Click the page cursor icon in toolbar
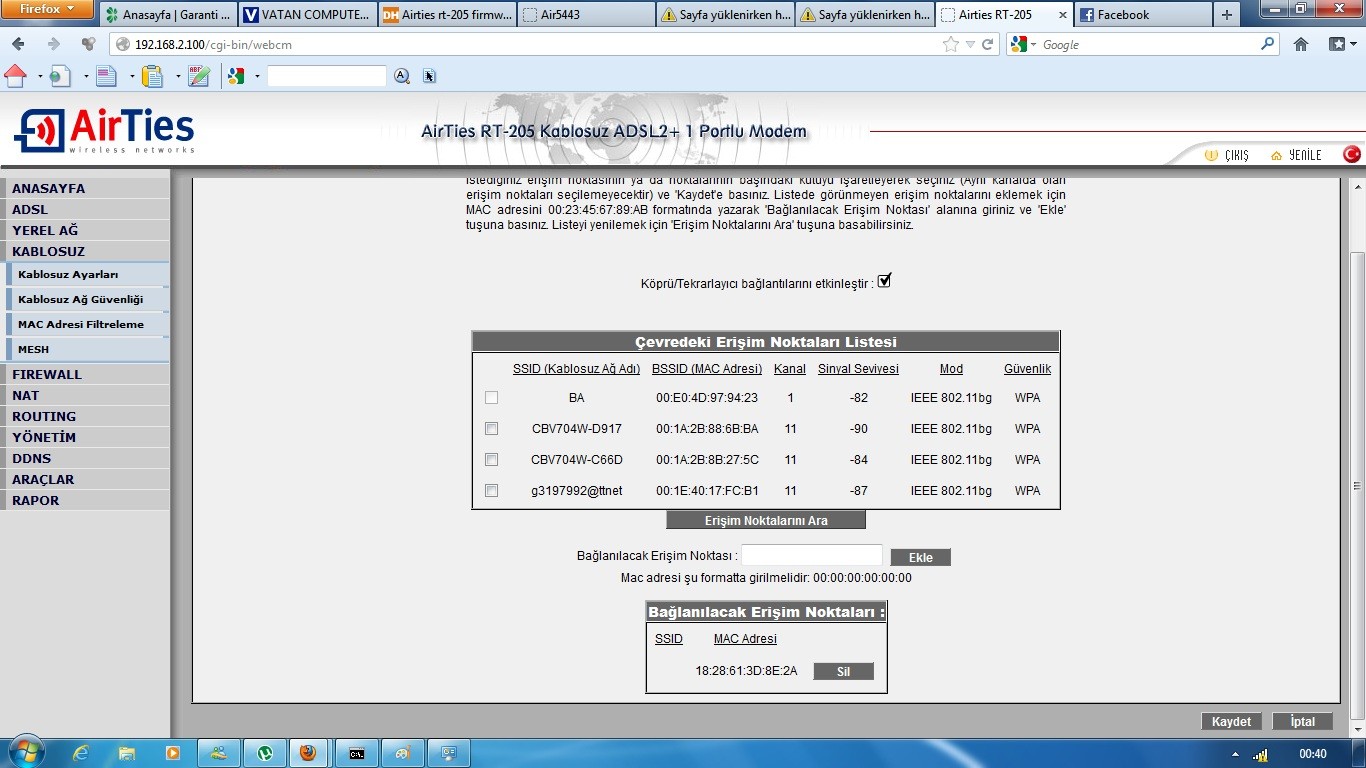The height and width of the screenshot is (768, 1366). (x=430, y=76)
